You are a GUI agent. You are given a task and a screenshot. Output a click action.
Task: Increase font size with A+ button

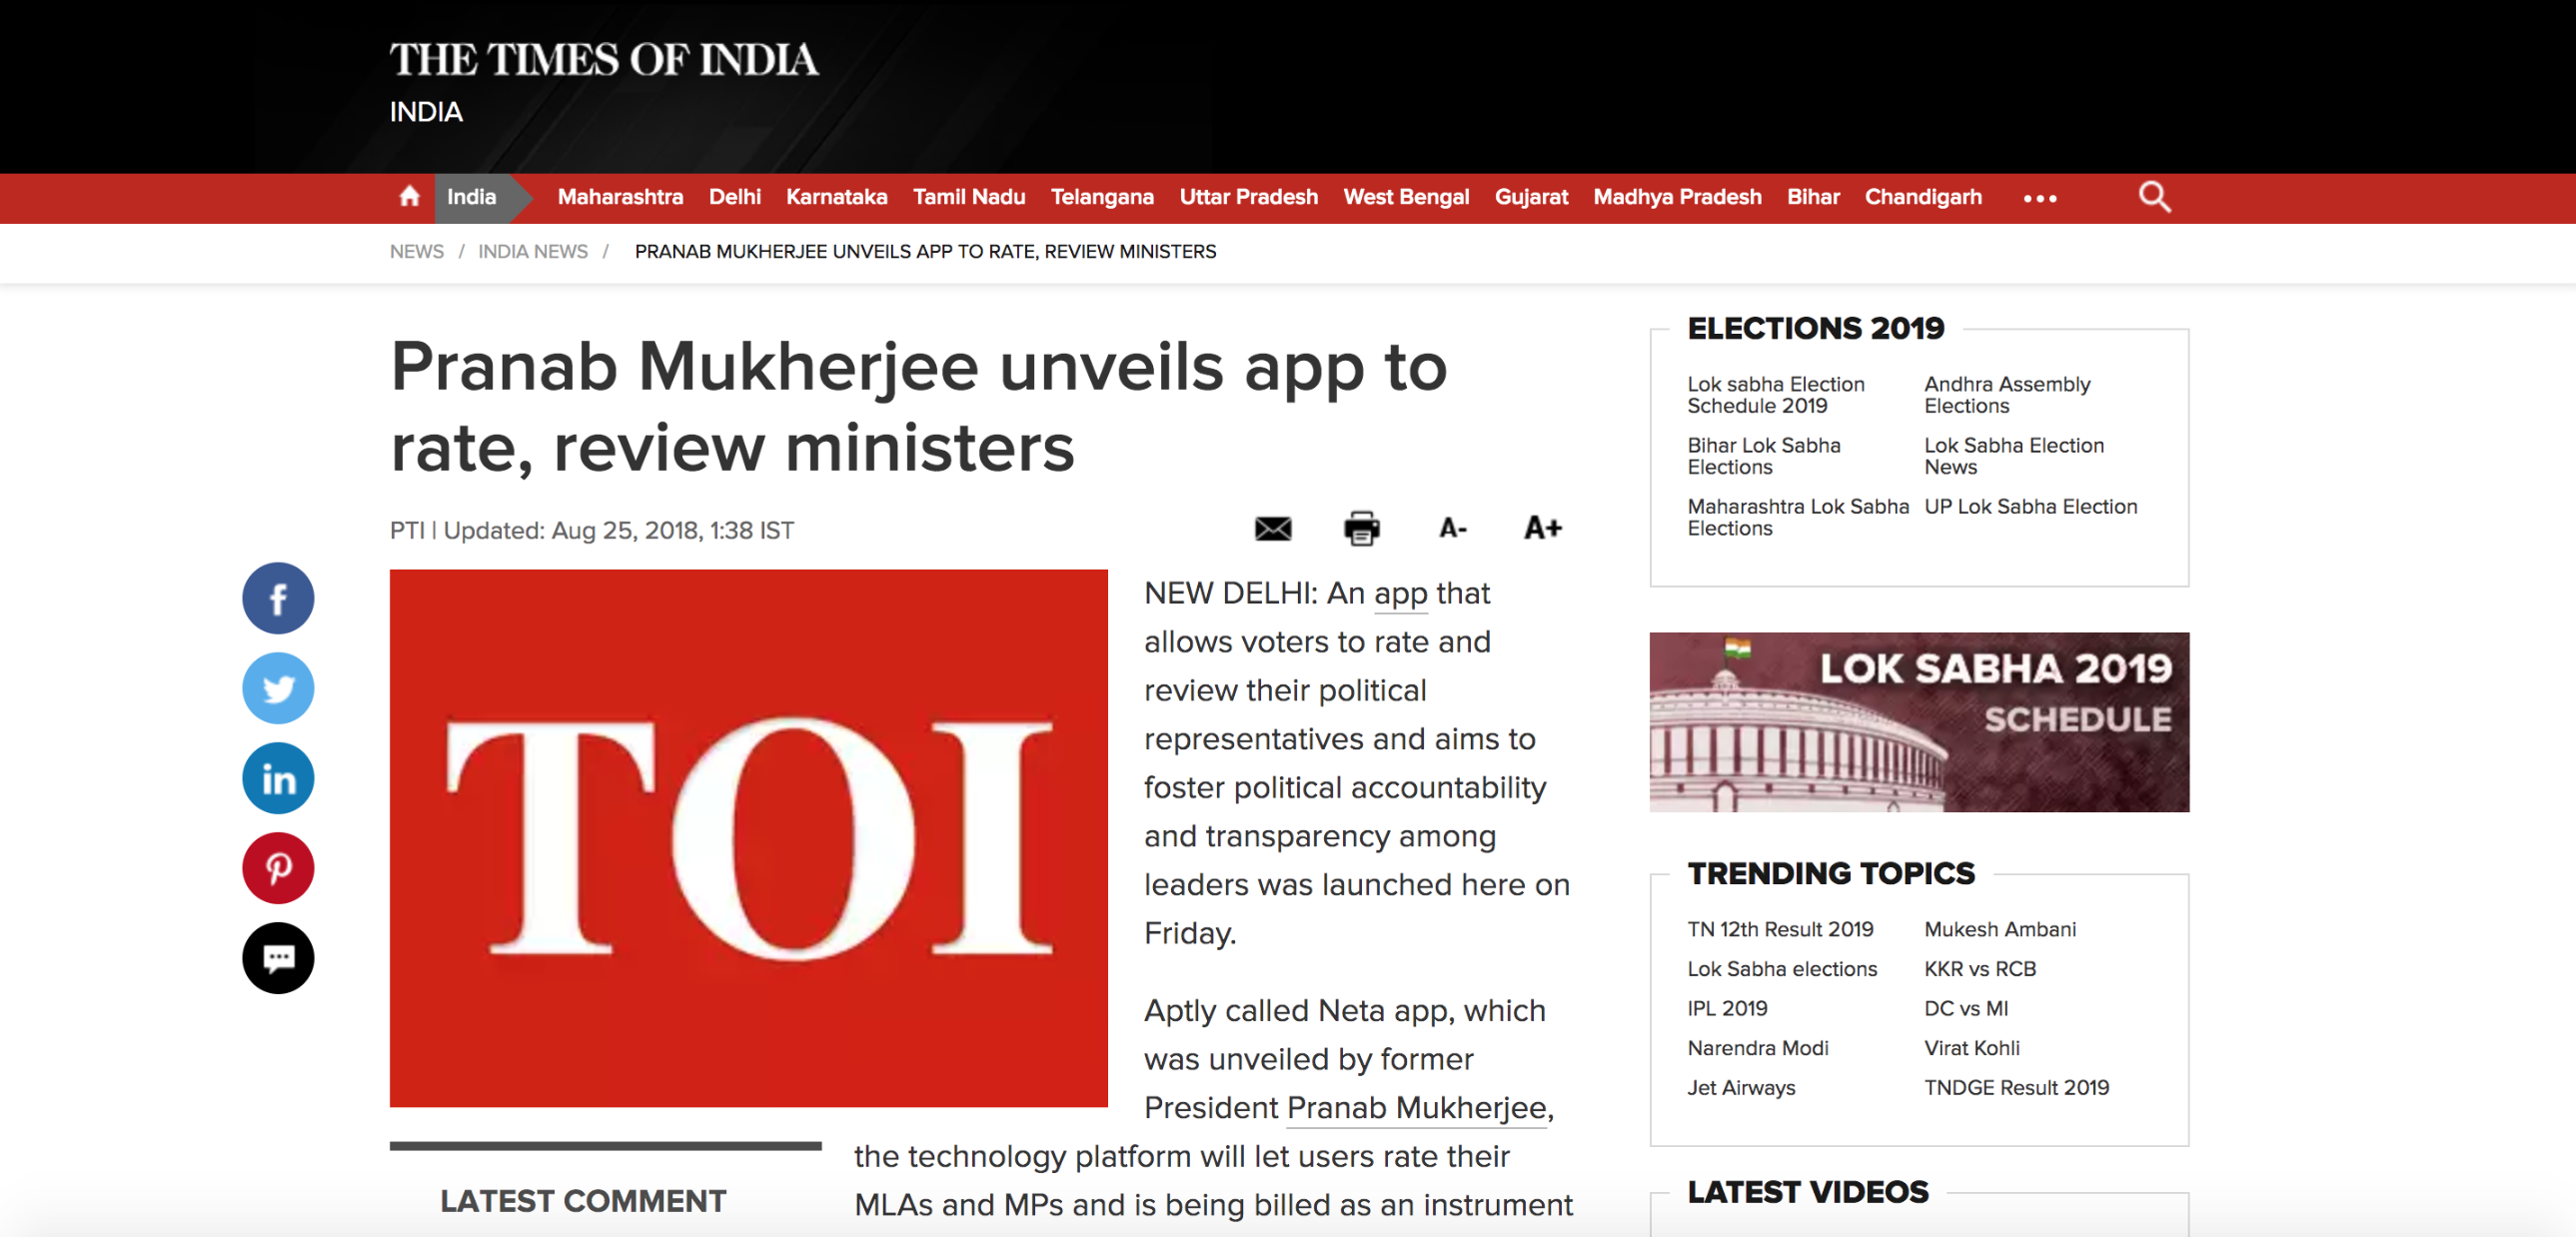click(x=1542, y=528)
